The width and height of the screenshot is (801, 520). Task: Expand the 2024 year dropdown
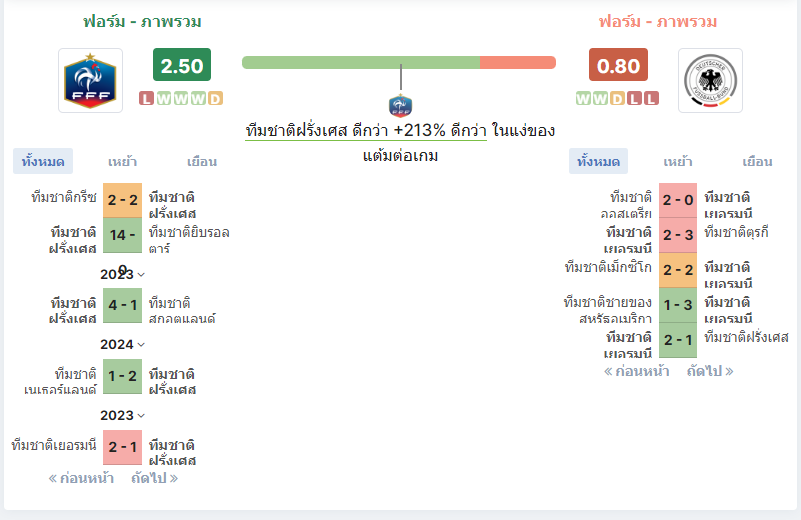pos(123,344)
